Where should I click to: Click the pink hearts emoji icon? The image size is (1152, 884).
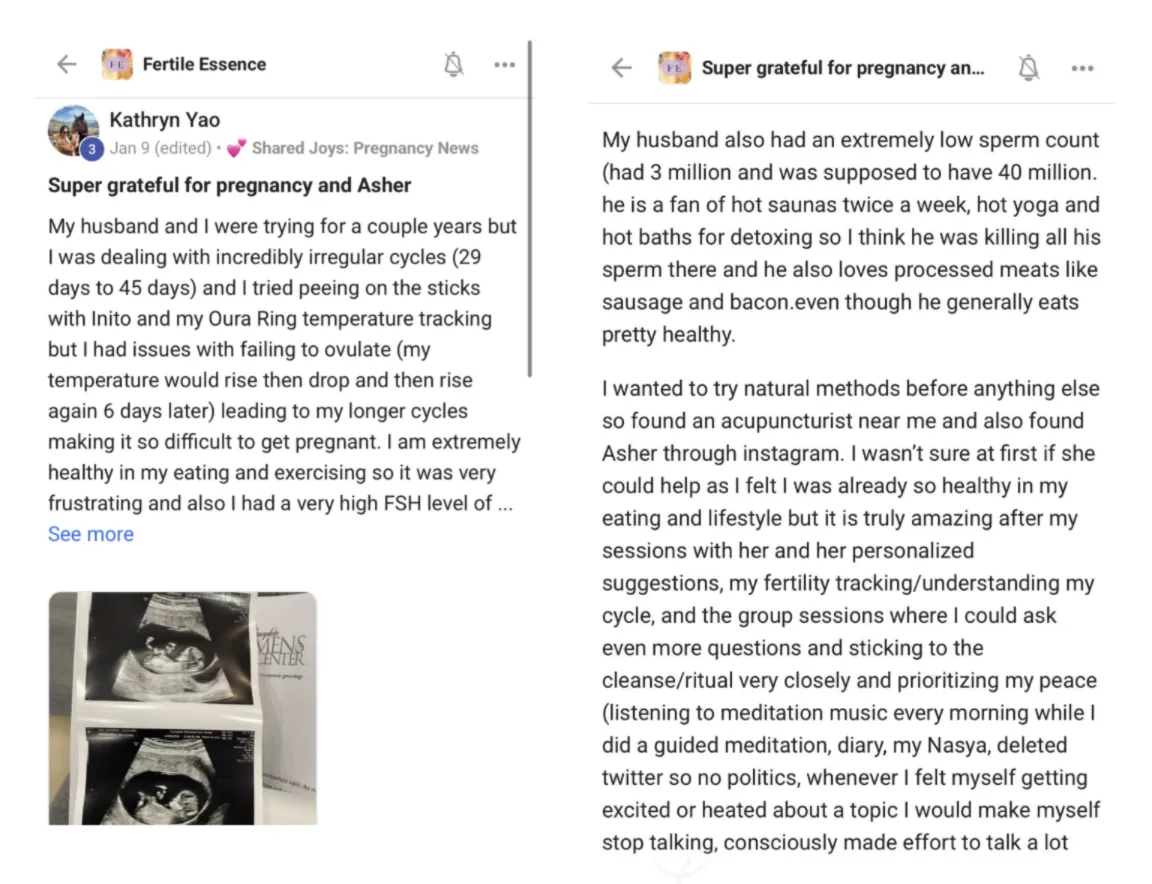point(236,149)
